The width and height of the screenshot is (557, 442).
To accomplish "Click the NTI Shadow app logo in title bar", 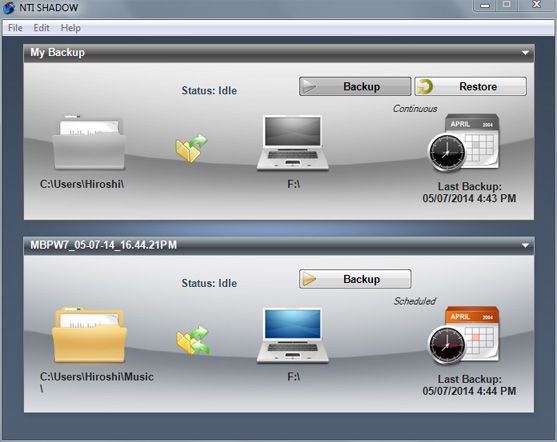I will (9, 7).
